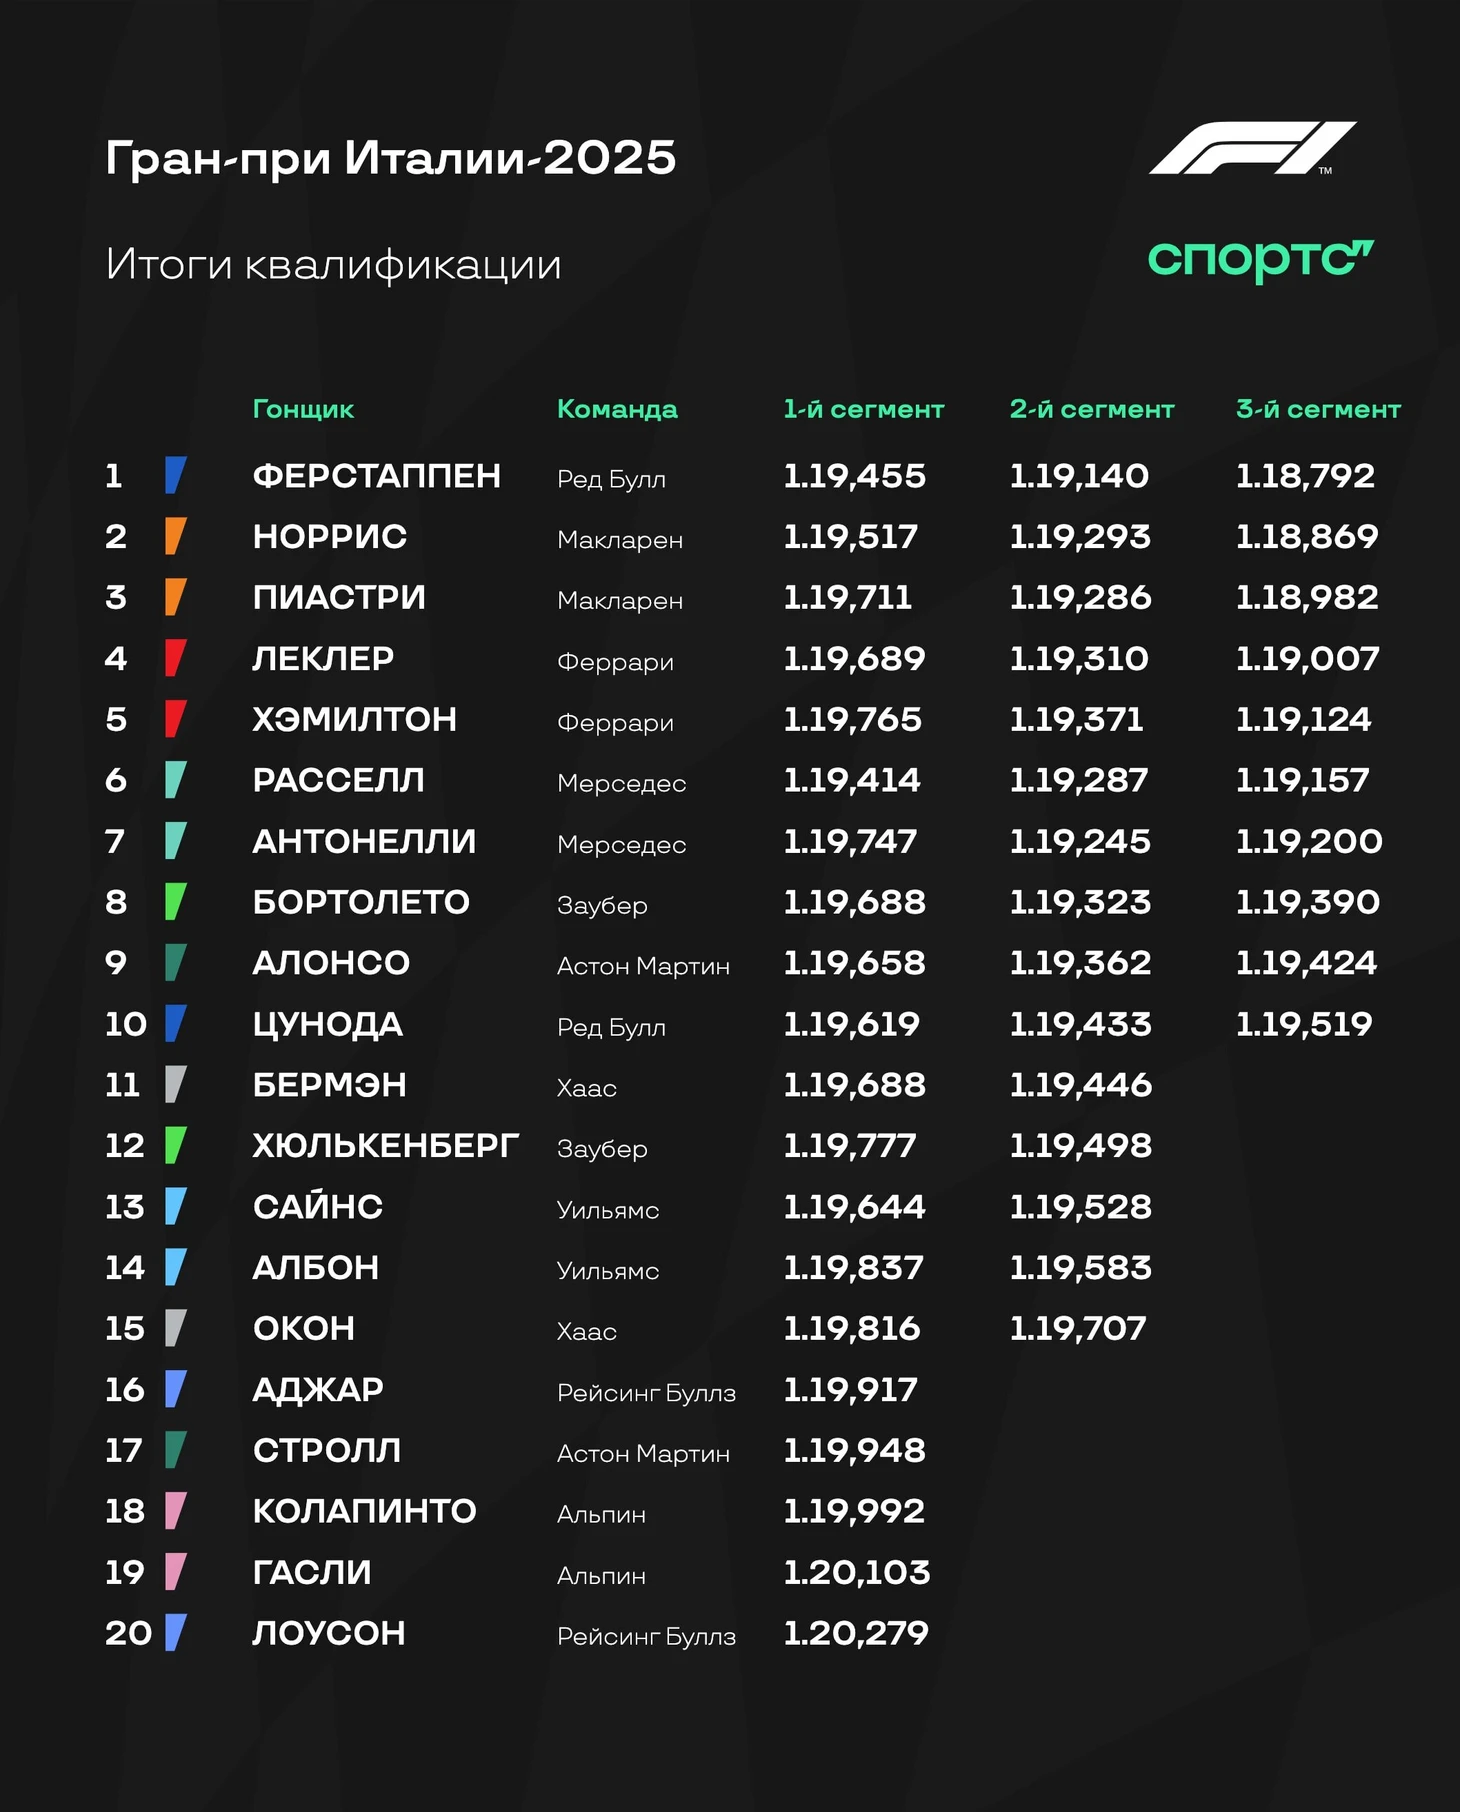Viewport: 1460px width, 1812px height.
Task: Select driver name ХЮЛЬКЕНБЕРГ
Action: tap(386, 1146)
